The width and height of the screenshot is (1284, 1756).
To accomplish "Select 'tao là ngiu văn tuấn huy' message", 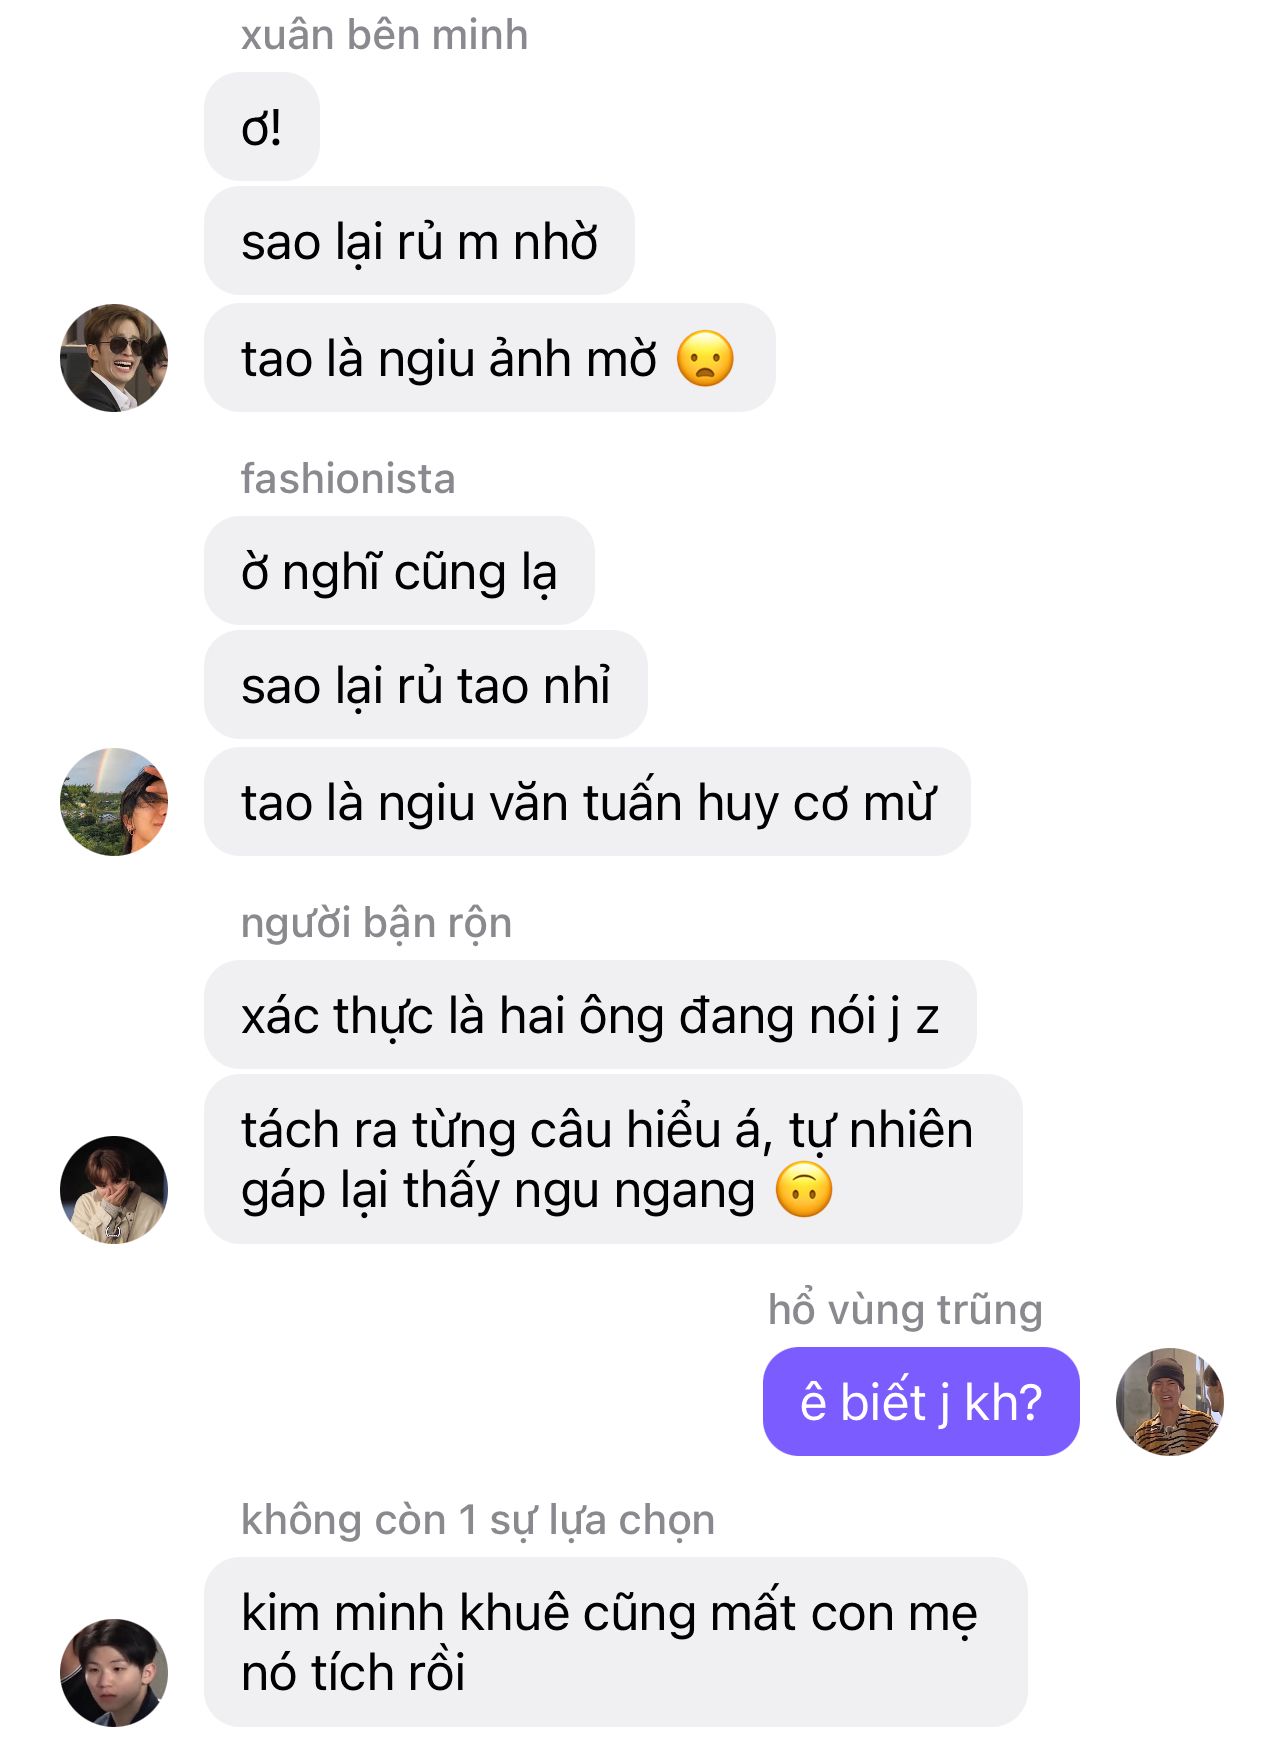I will pos(587,802).
